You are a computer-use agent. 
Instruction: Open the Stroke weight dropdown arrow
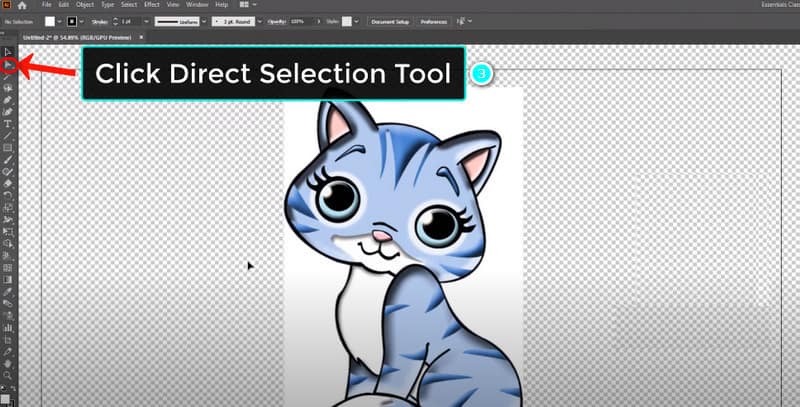click(146, 21)
